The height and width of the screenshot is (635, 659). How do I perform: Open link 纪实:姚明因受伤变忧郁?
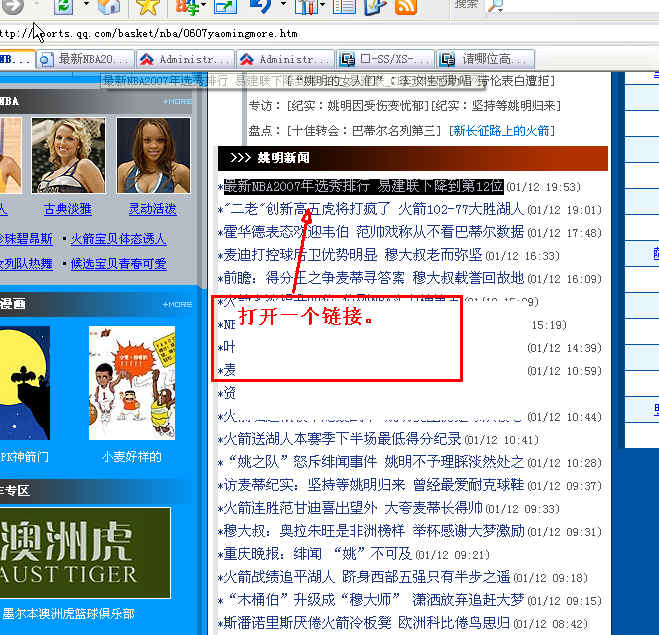357,105
